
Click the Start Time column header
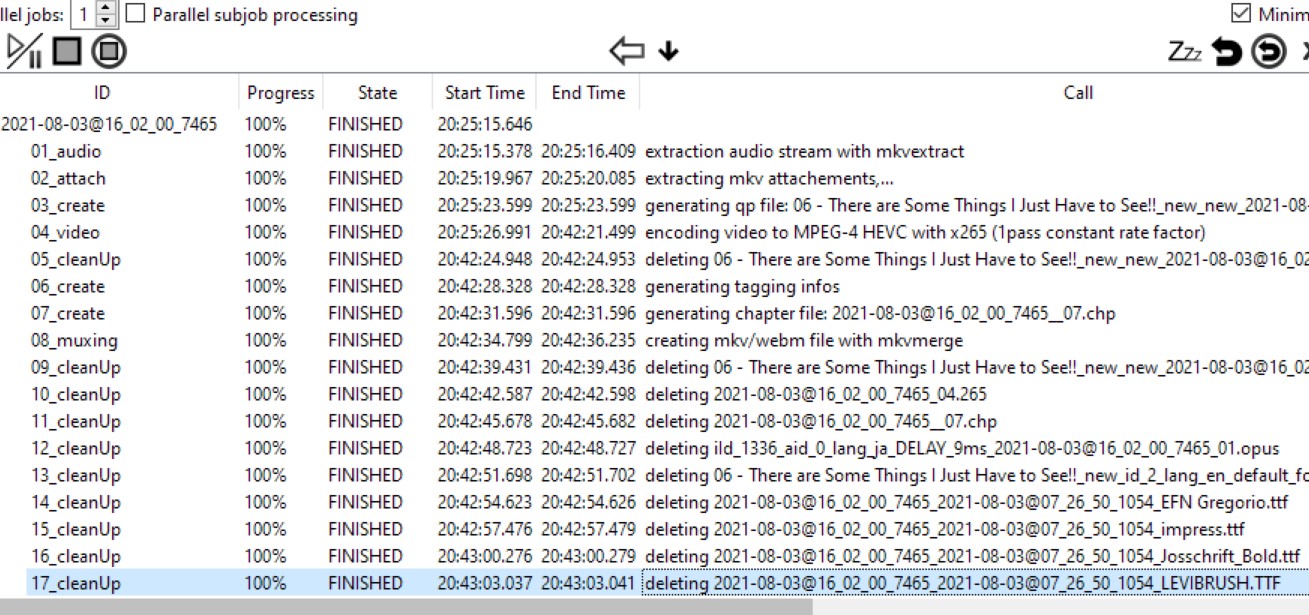pos(484,93)
